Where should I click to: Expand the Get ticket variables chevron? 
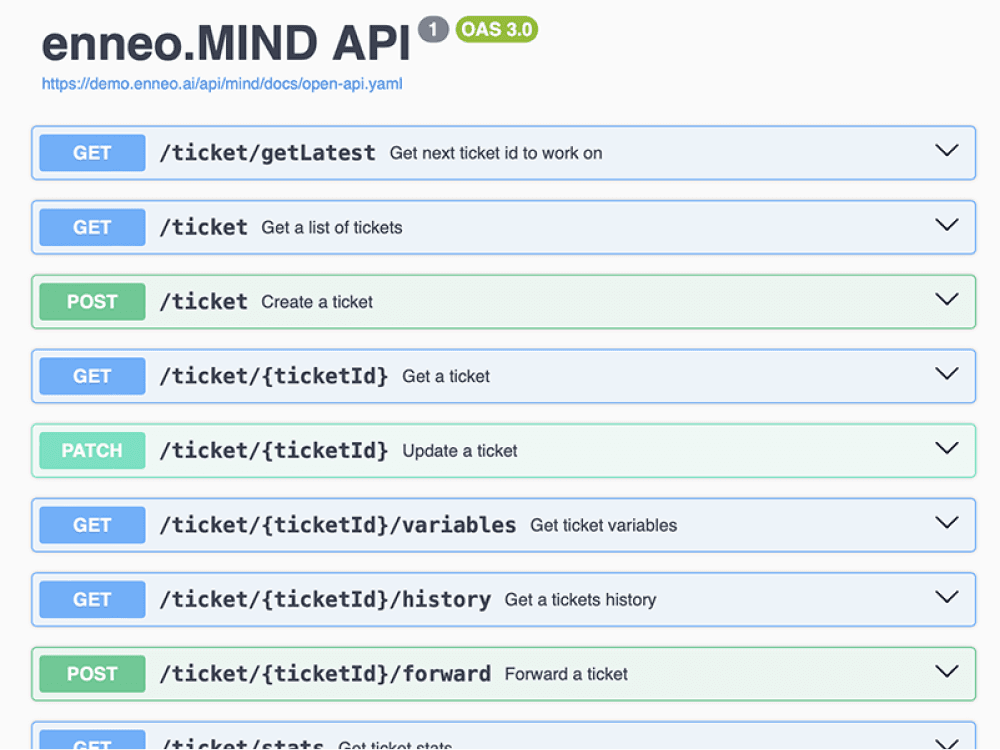[946, 523]
